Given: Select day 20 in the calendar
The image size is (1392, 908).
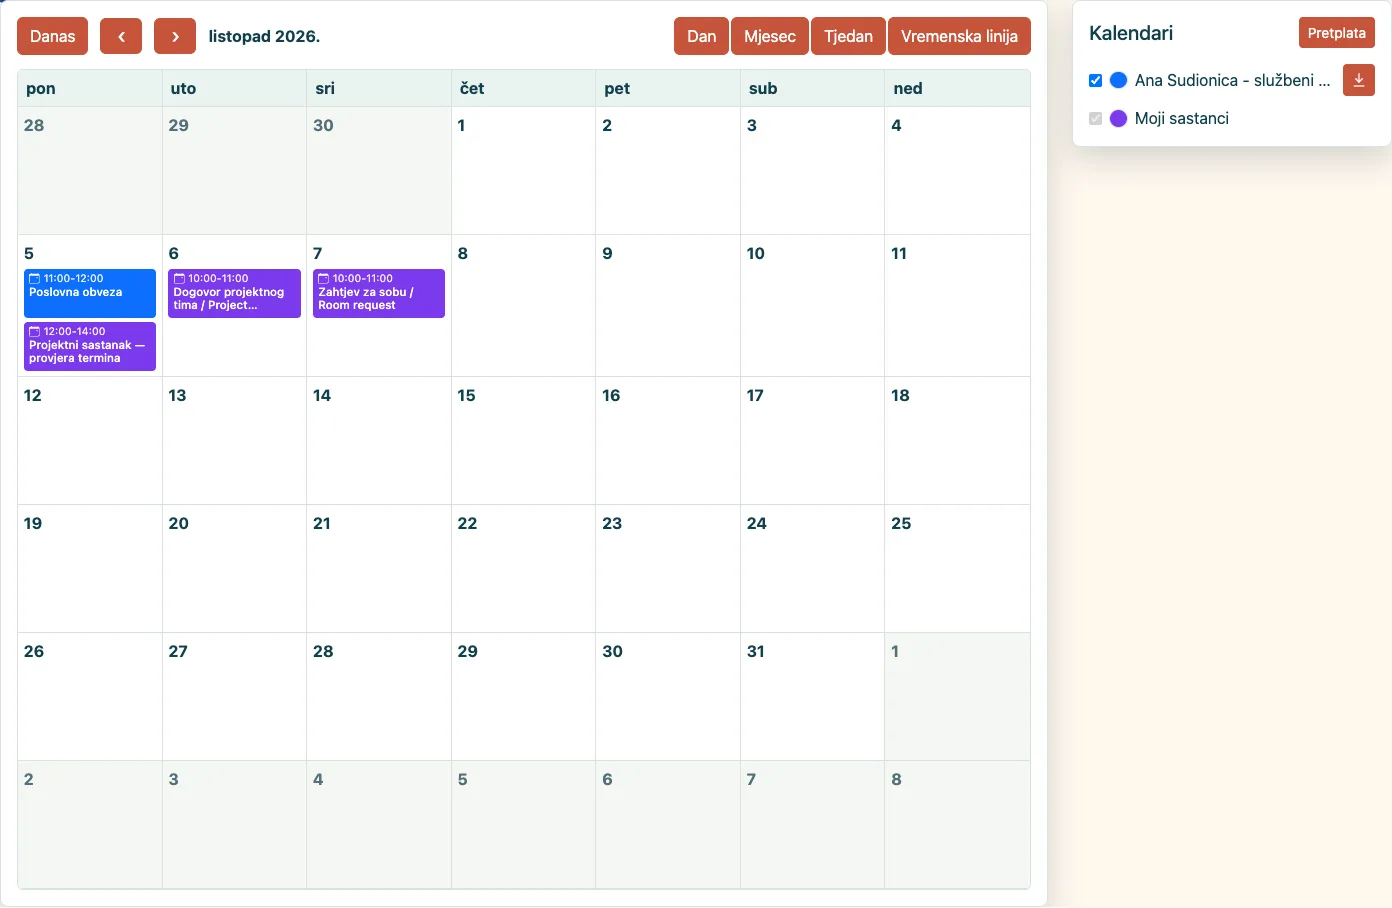Looking at the screenshot, I should 234,568.
